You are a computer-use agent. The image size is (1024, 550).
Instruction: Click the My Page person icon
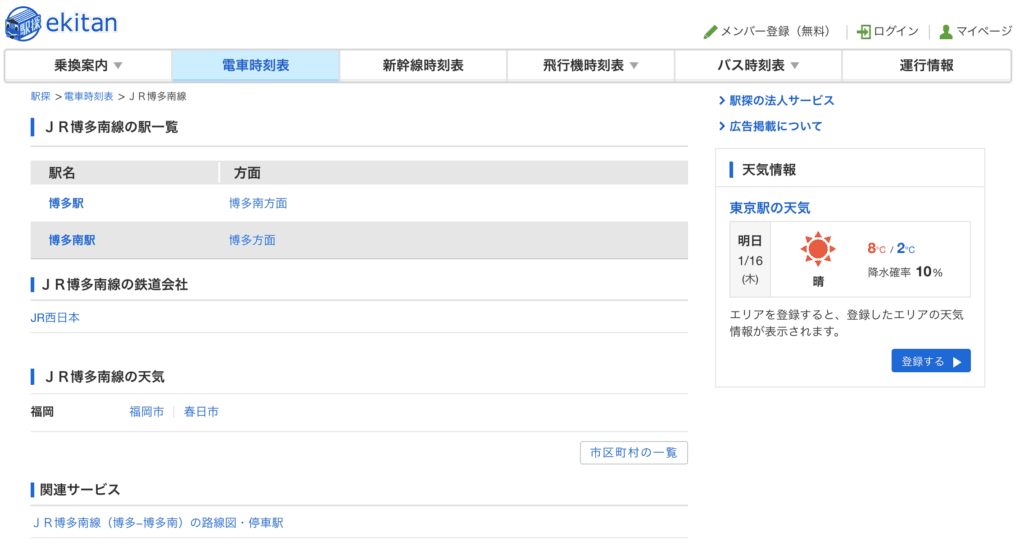tap(945, 32)
